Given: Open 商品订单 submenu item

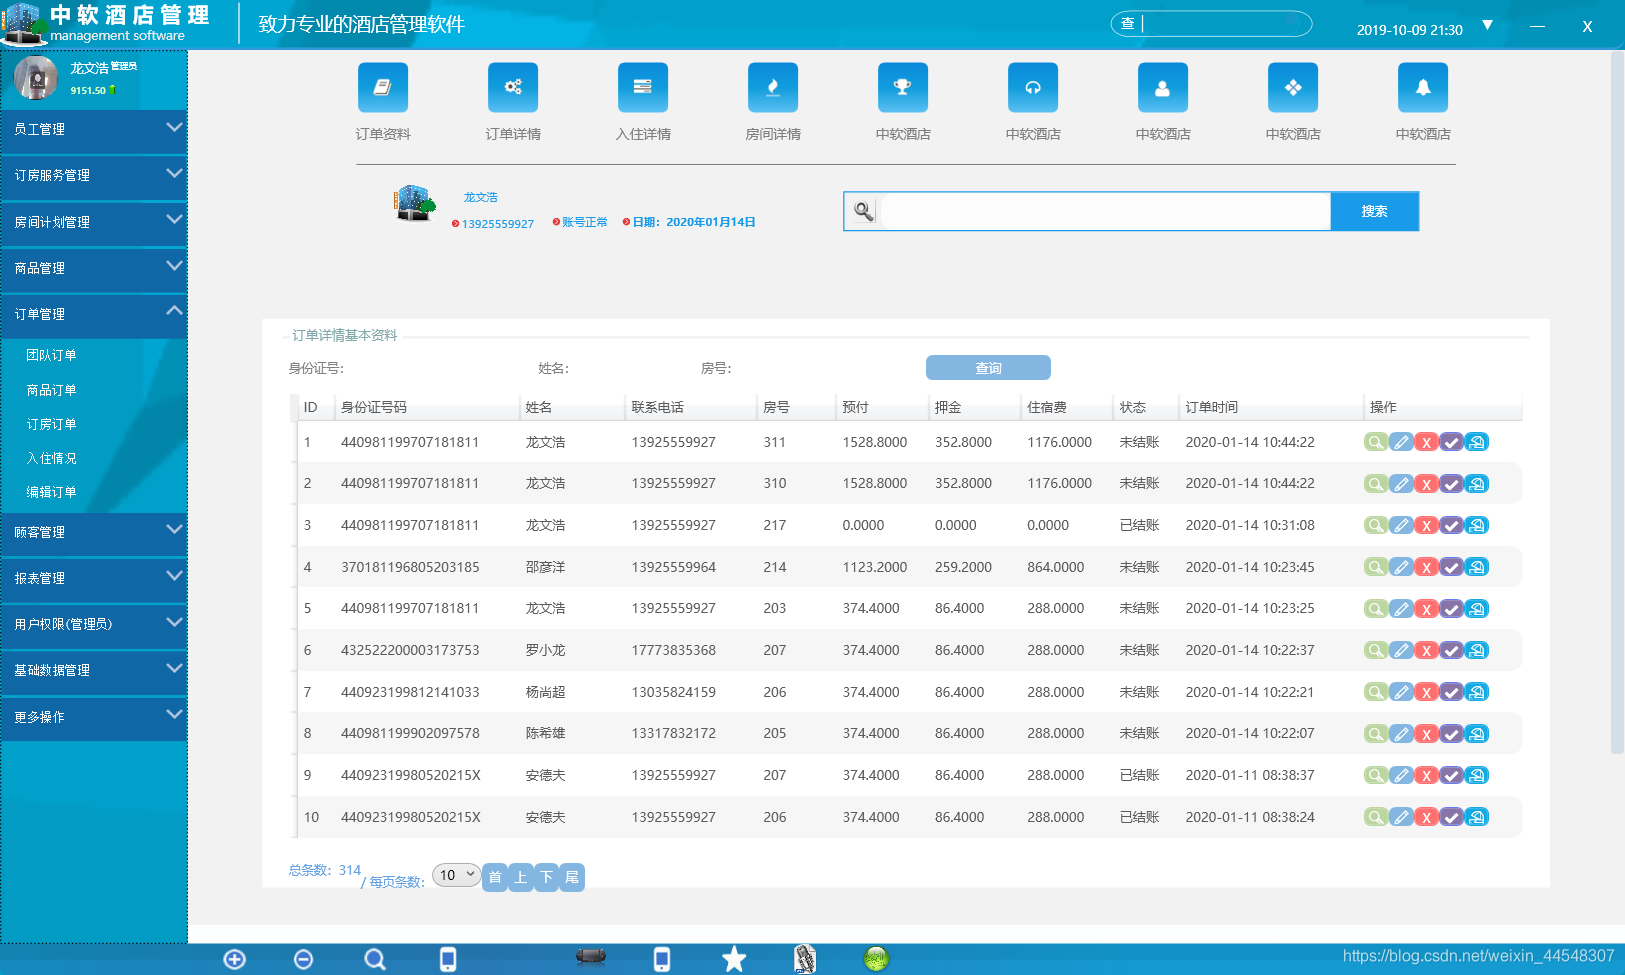Looking at the screenshot, I should (51, 390).
